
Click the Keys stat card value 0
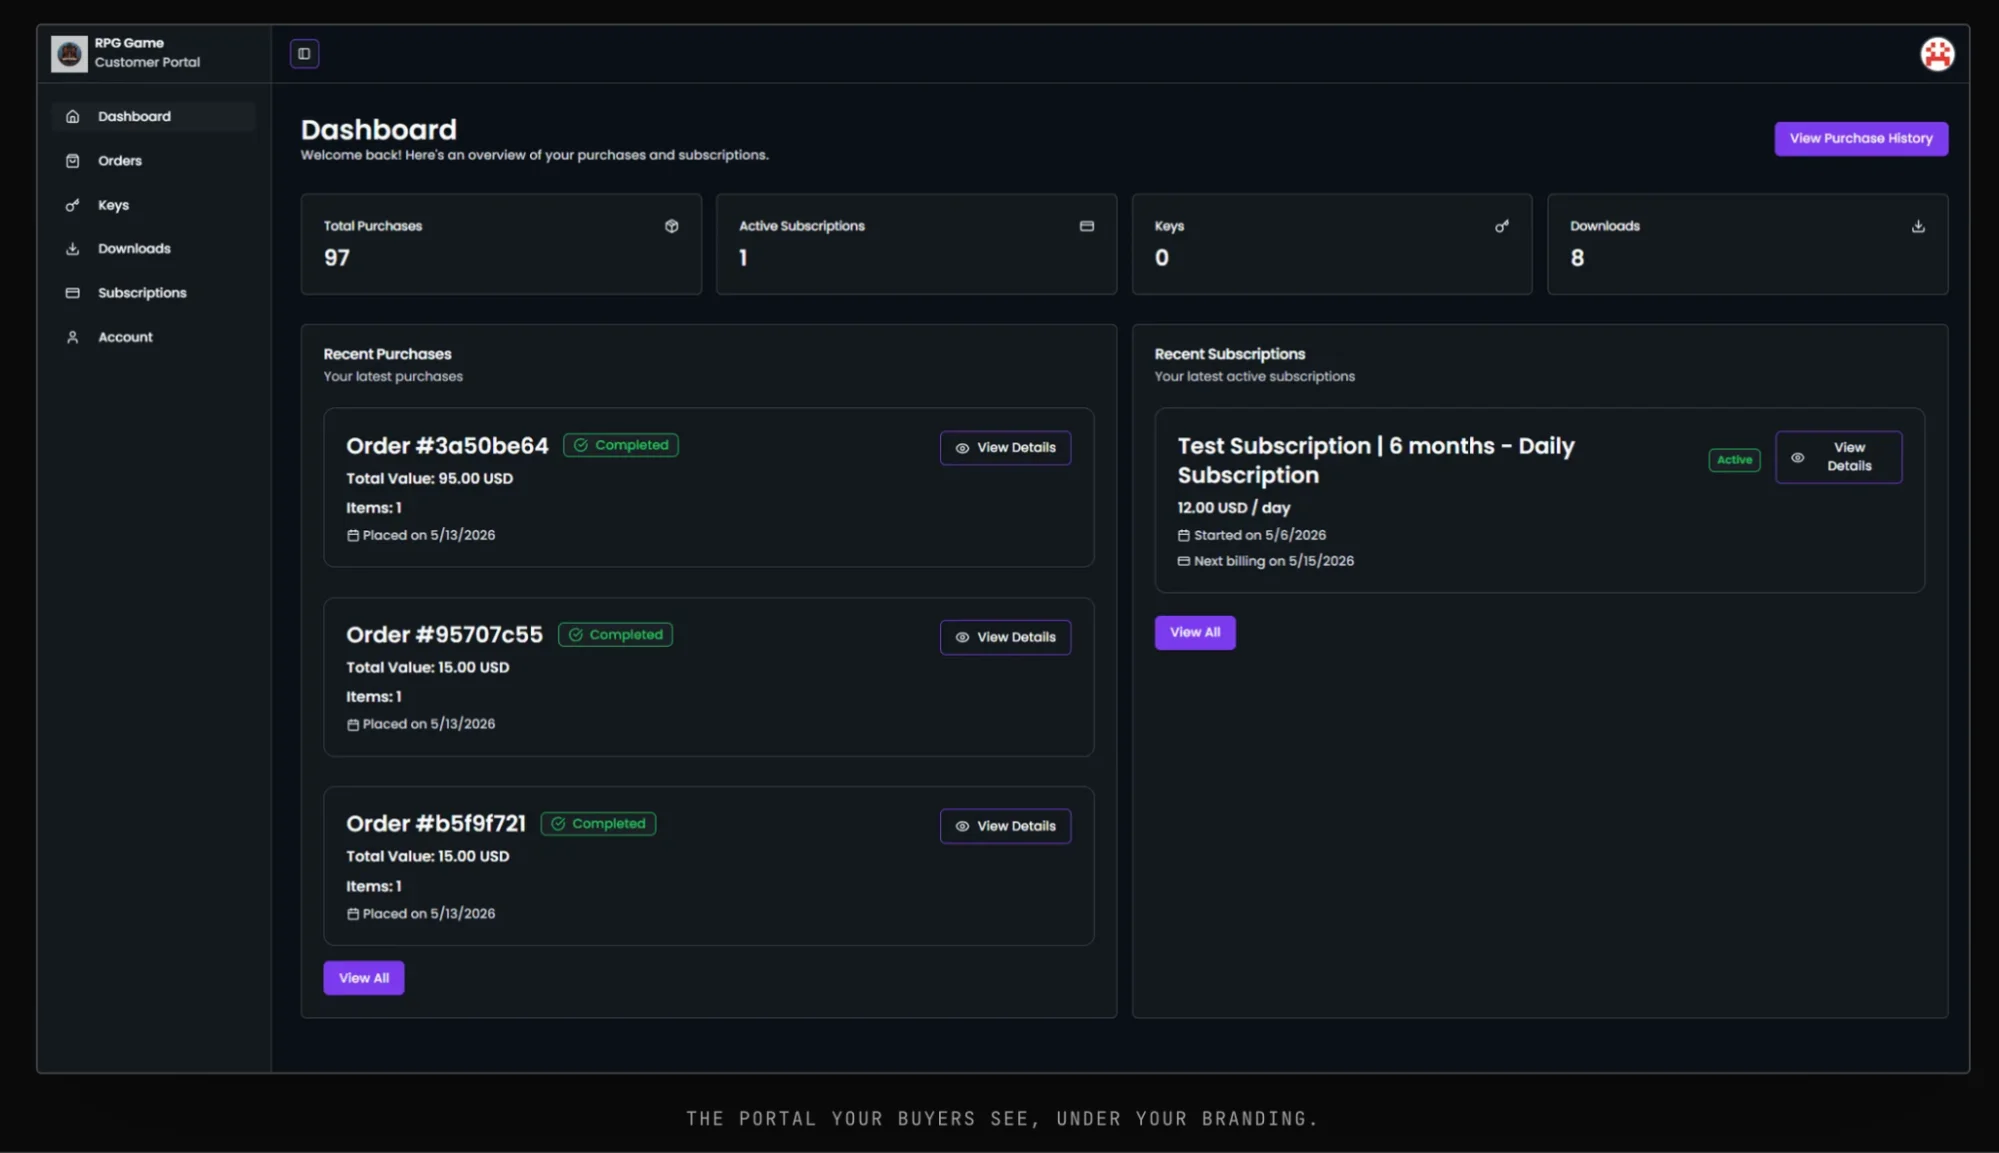pos(1162,258)
